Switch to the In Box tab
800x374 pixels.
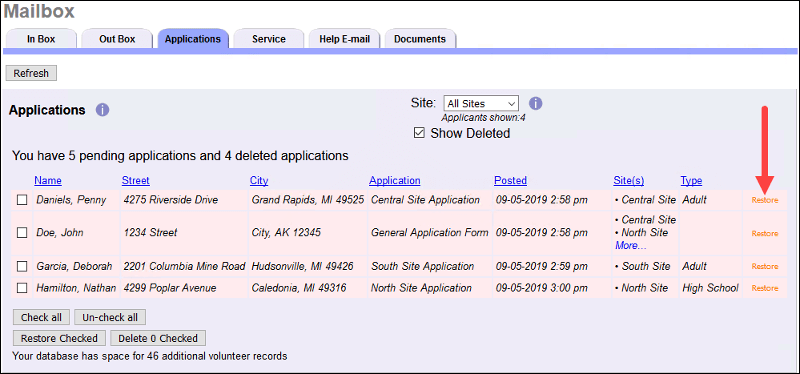coord(41,39)
